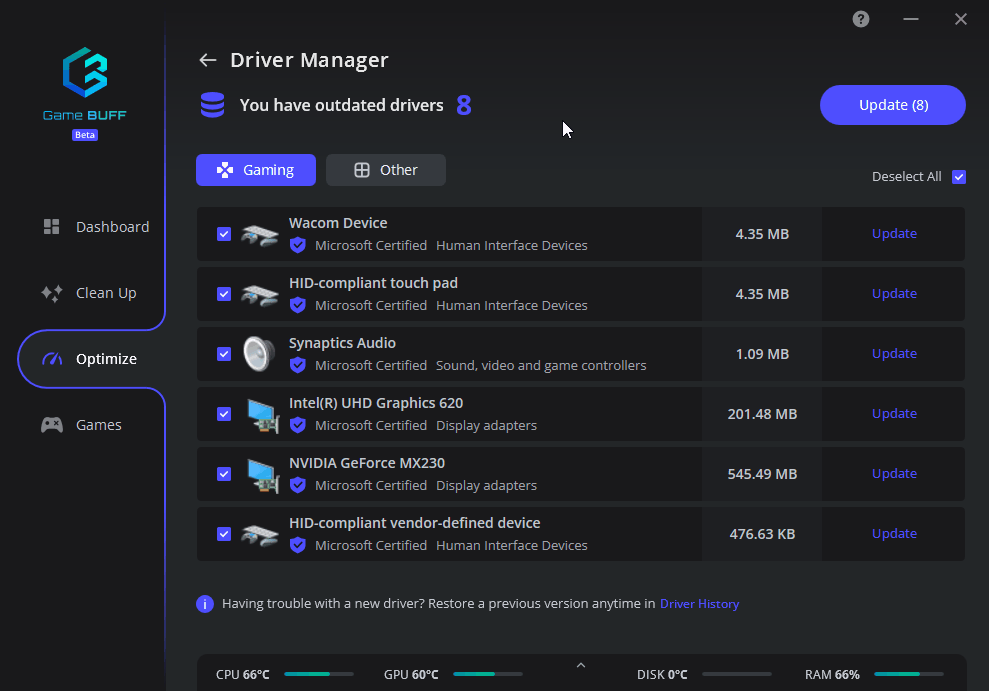989x691 pixels.
Task: Click the outdated drivers database icon
Action: pyautogui.click(x=213, y=105)
